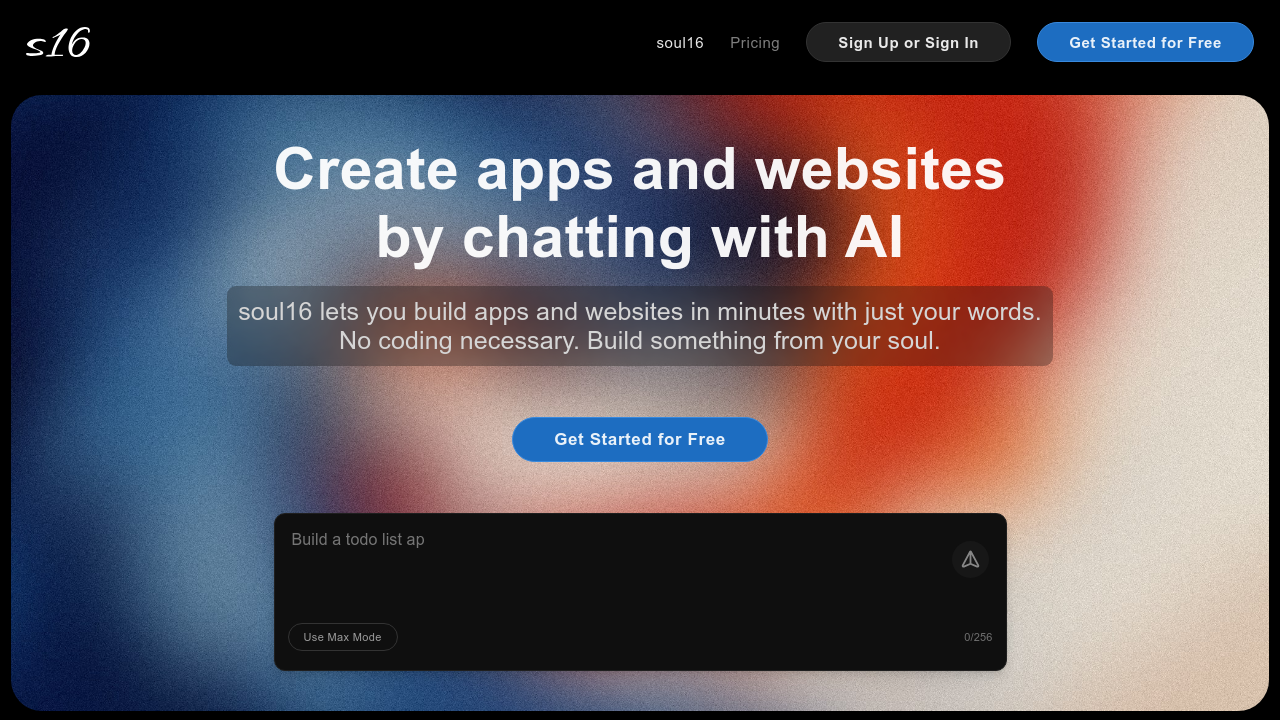Click the 'by chatting with AI' headline line
Image resolution: width=1280 pixels, height=720 pixels.
(x=640, y=238)
